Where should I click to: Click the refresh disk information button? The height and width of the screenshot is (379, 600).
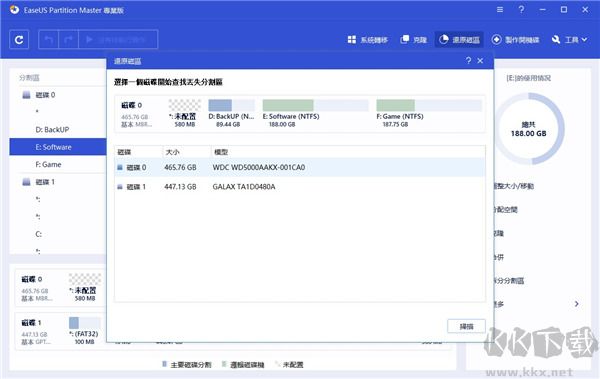coord(19,39)
